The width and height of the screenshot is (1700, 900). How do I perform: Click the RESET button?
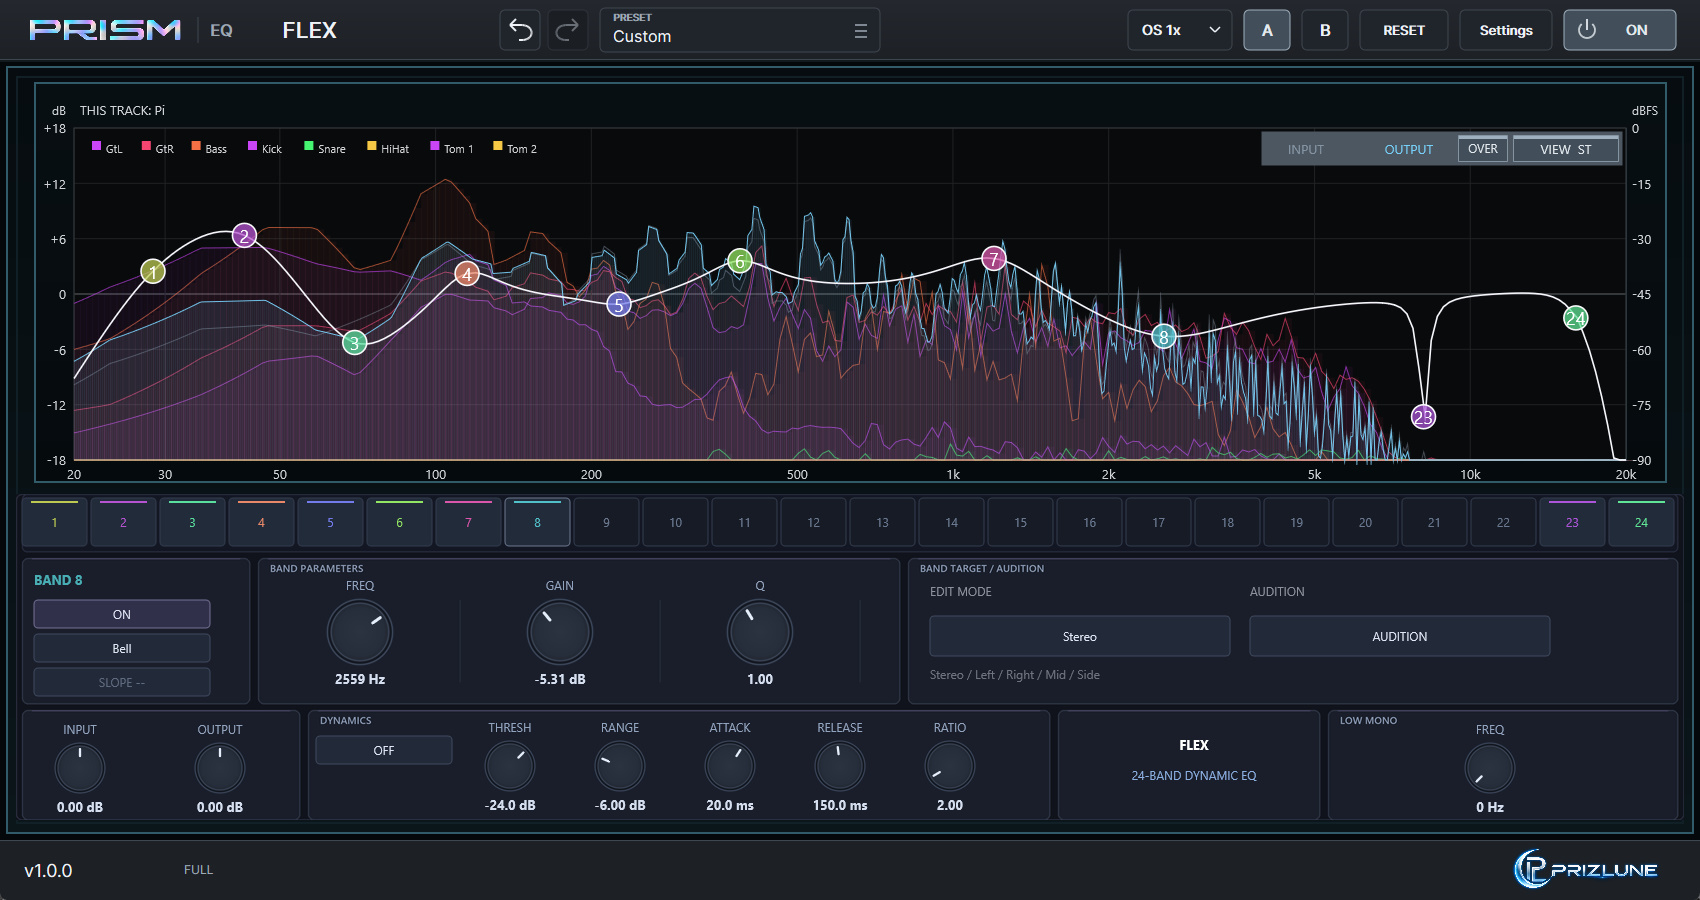pos(1404,30)
